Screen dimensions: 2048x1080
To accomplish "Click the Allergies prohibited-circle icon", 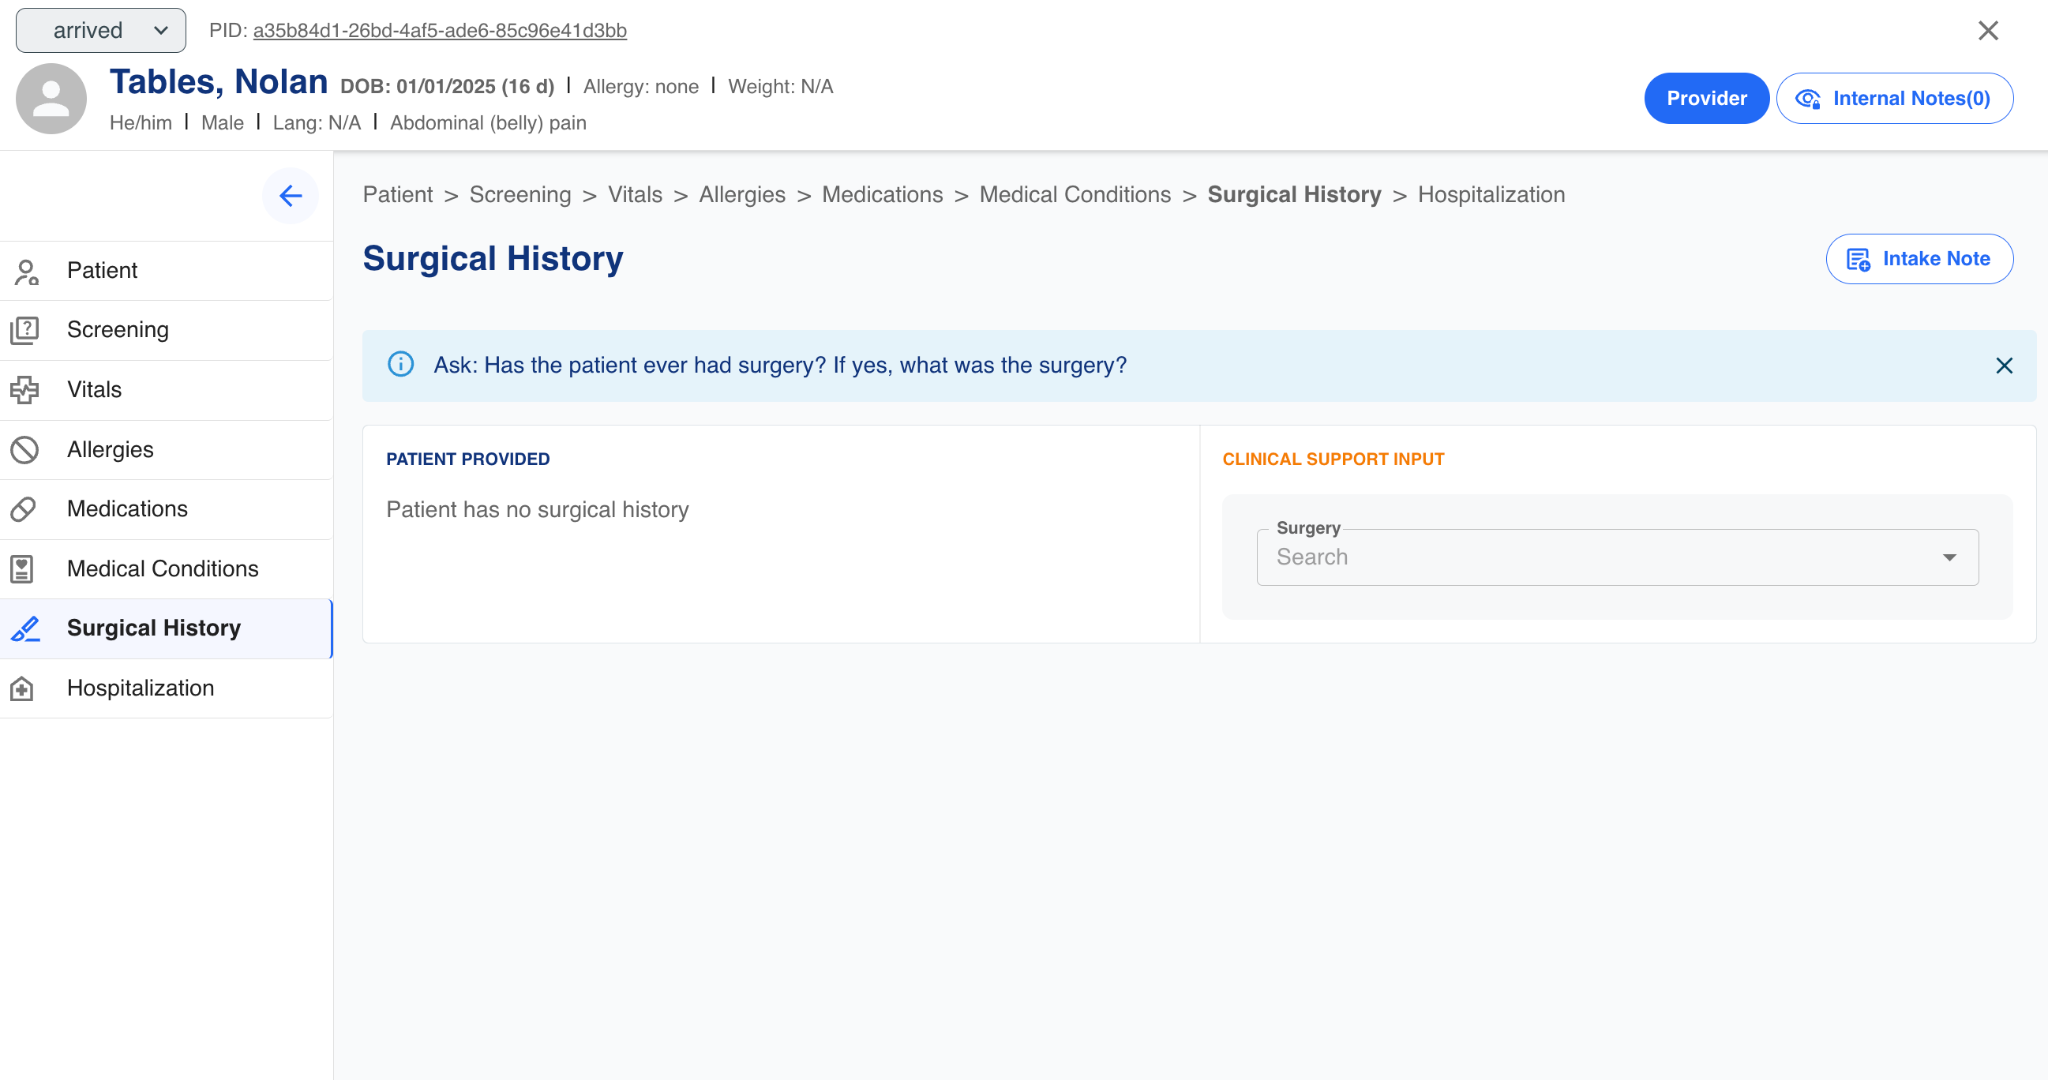I will pos(25,450).
